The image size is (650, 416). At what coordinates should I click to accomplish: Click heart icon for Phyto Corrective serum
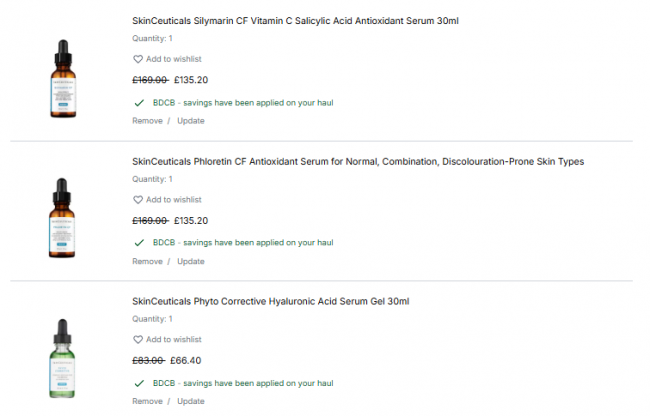pos(138,340)
